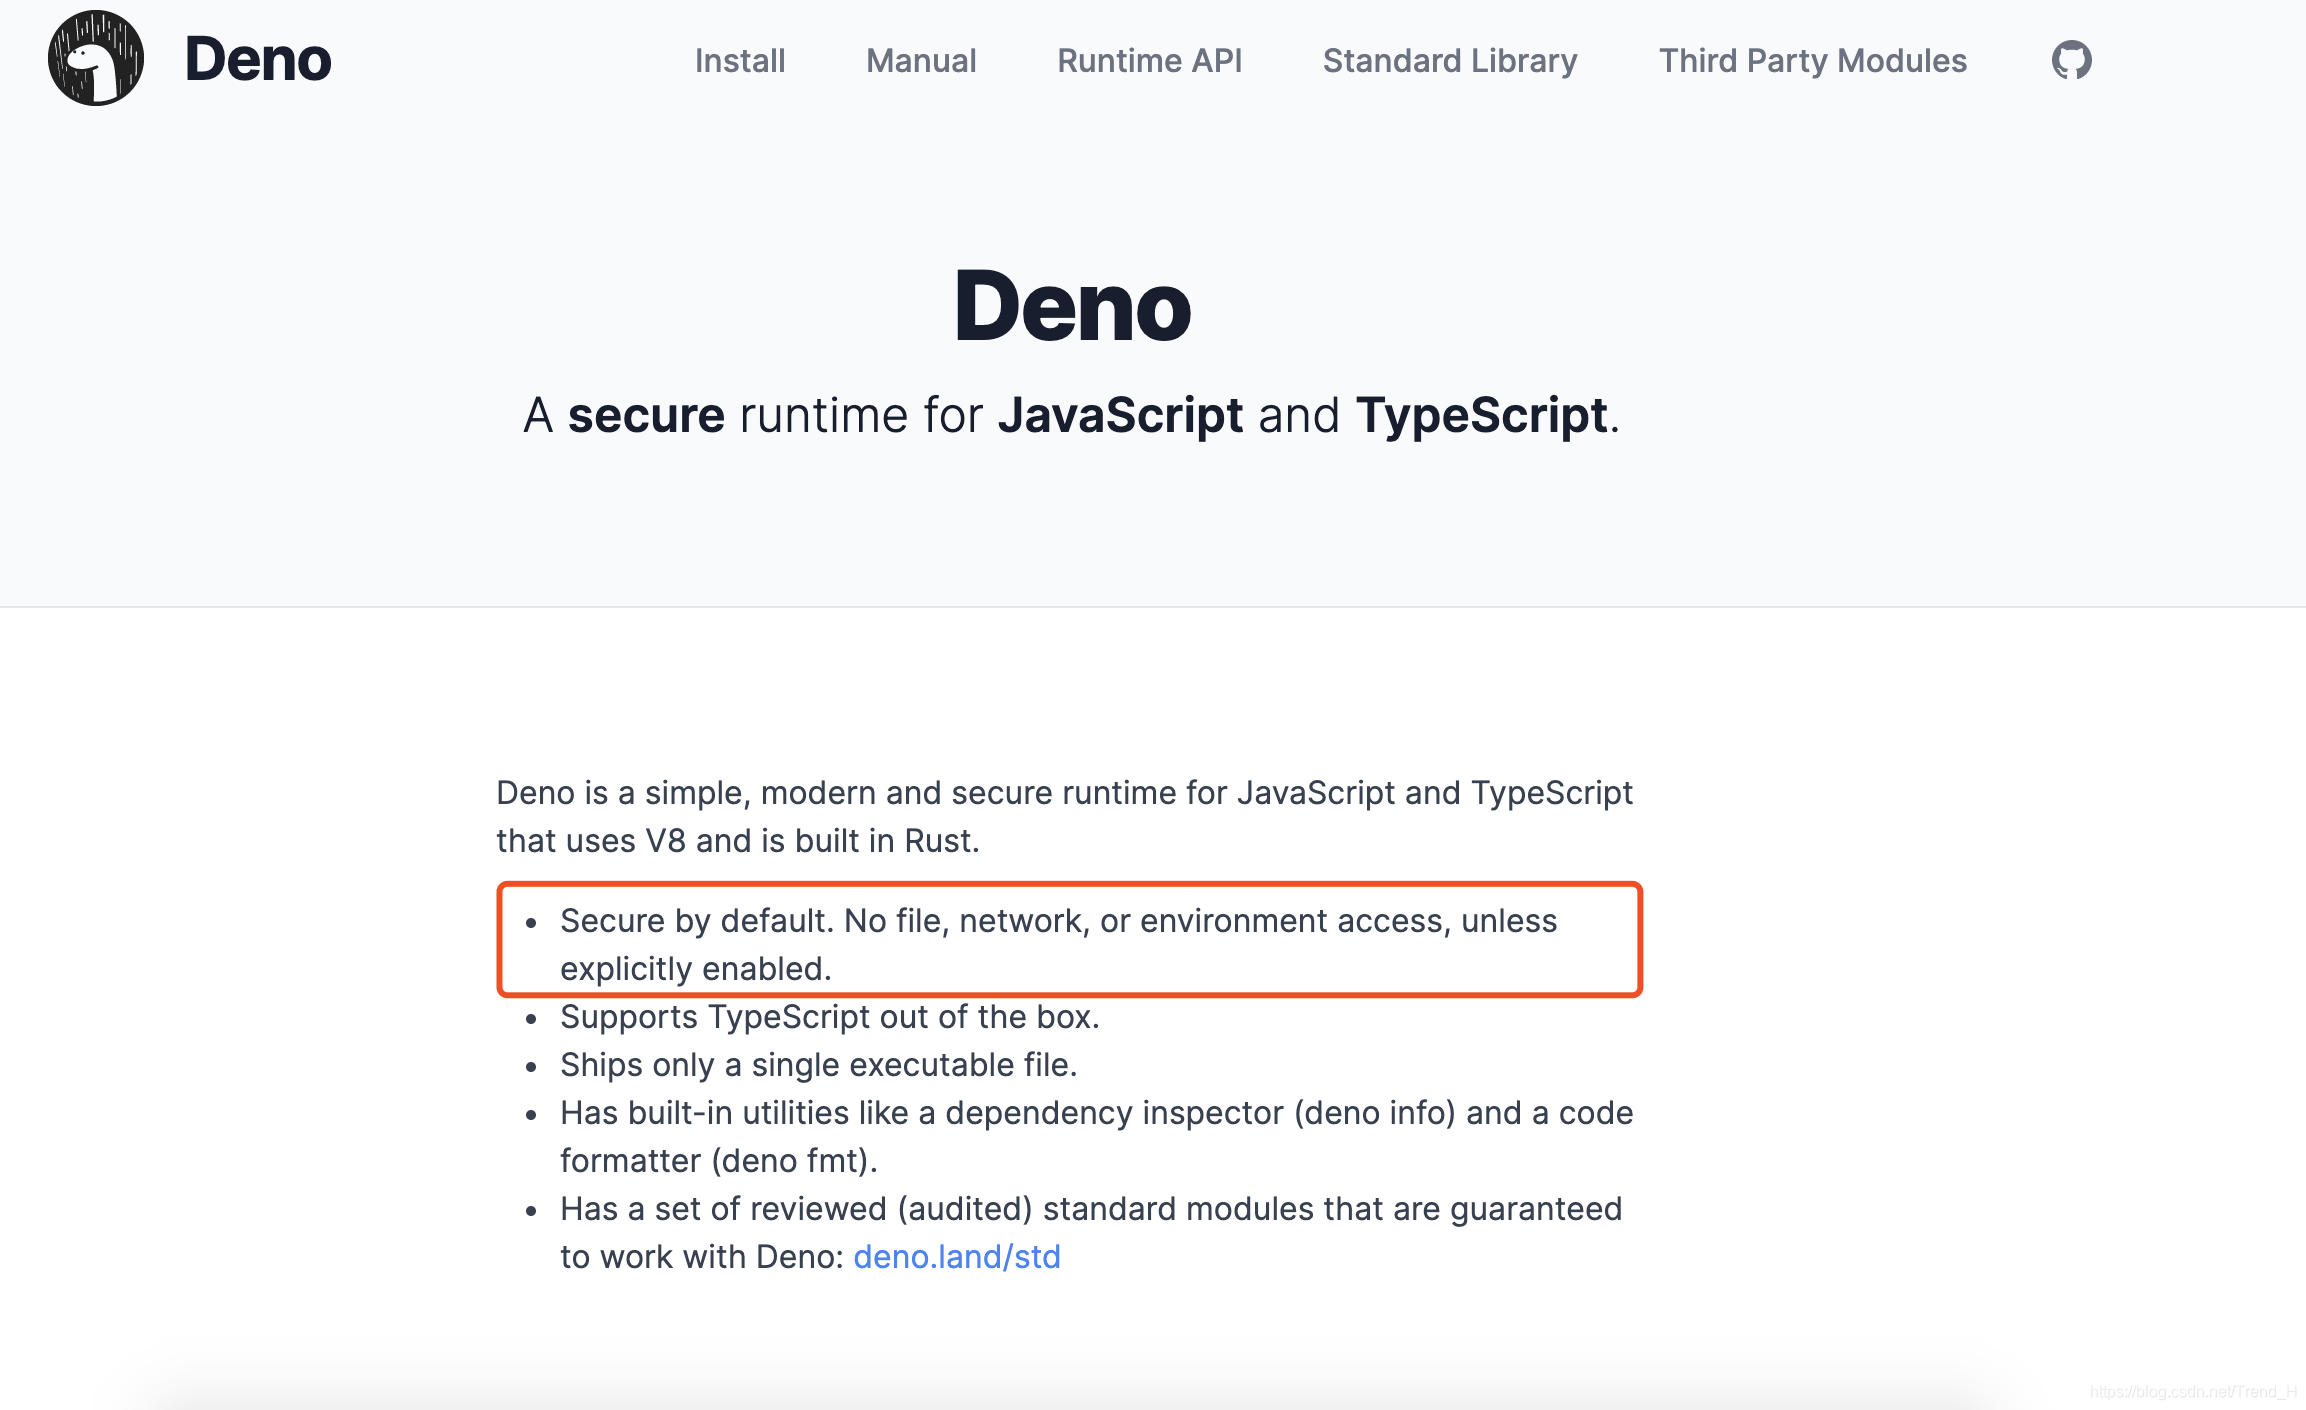
Task: Click the large Deno hero heading
Action: coord(1072,307)
